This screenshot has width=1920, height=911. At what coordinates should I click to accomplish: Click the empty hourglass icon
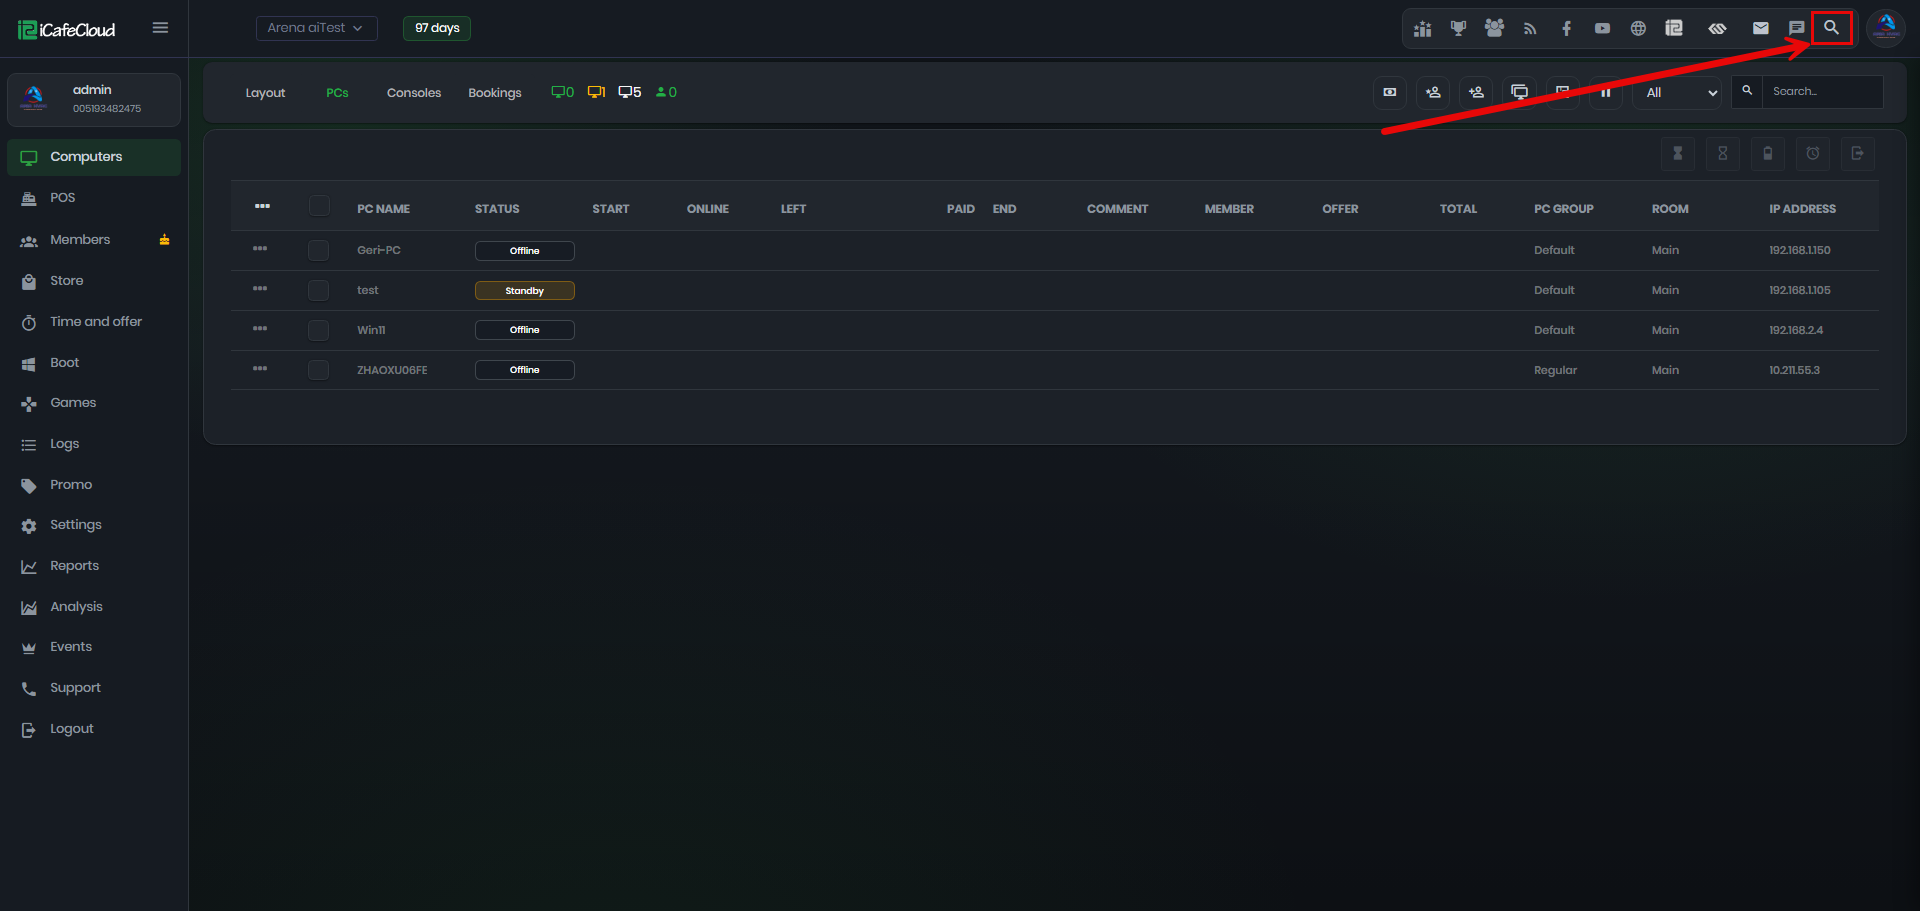click(1723, 153)
